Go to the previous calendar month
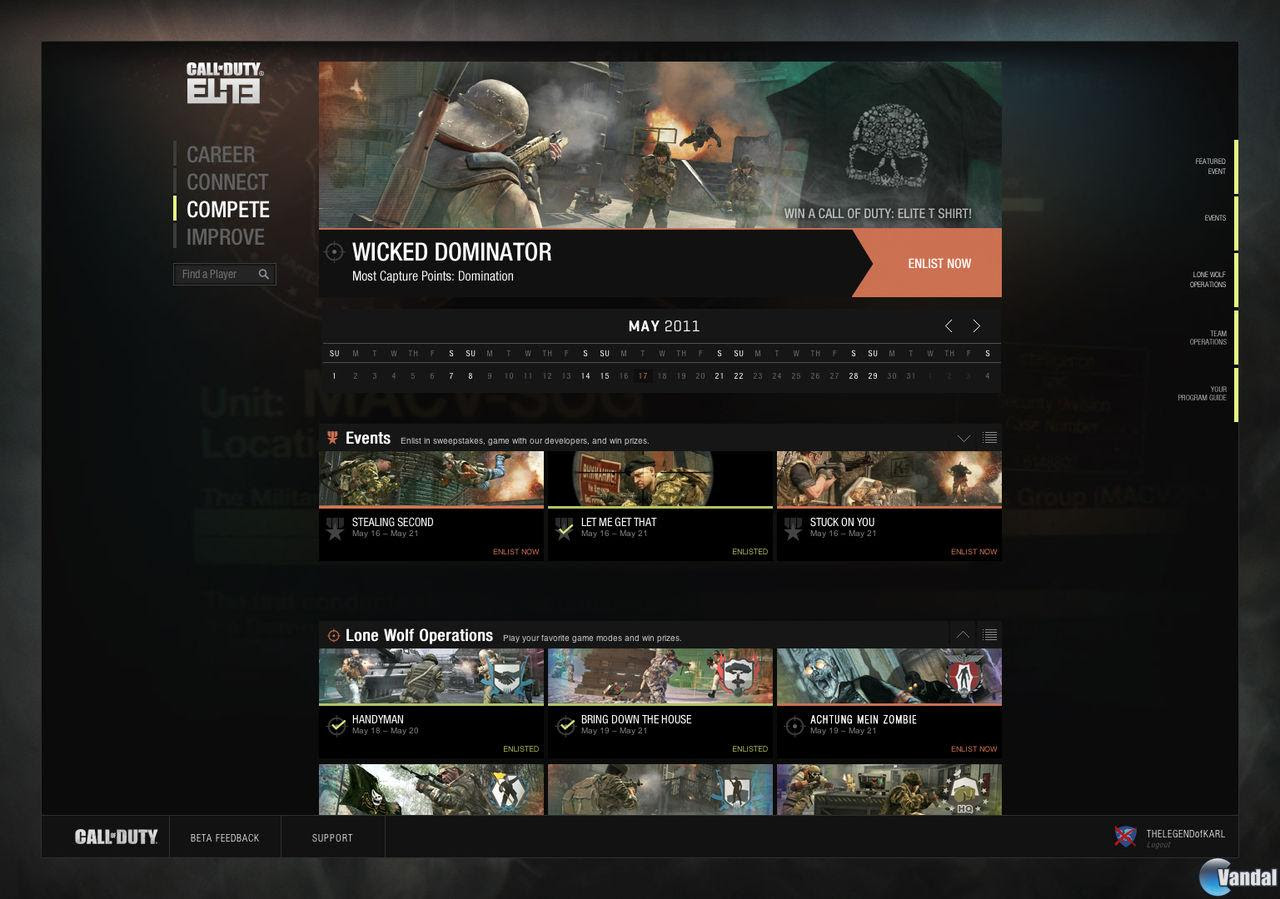The height and width of the screenshot is (899, 1280). [x=949, y=326]
